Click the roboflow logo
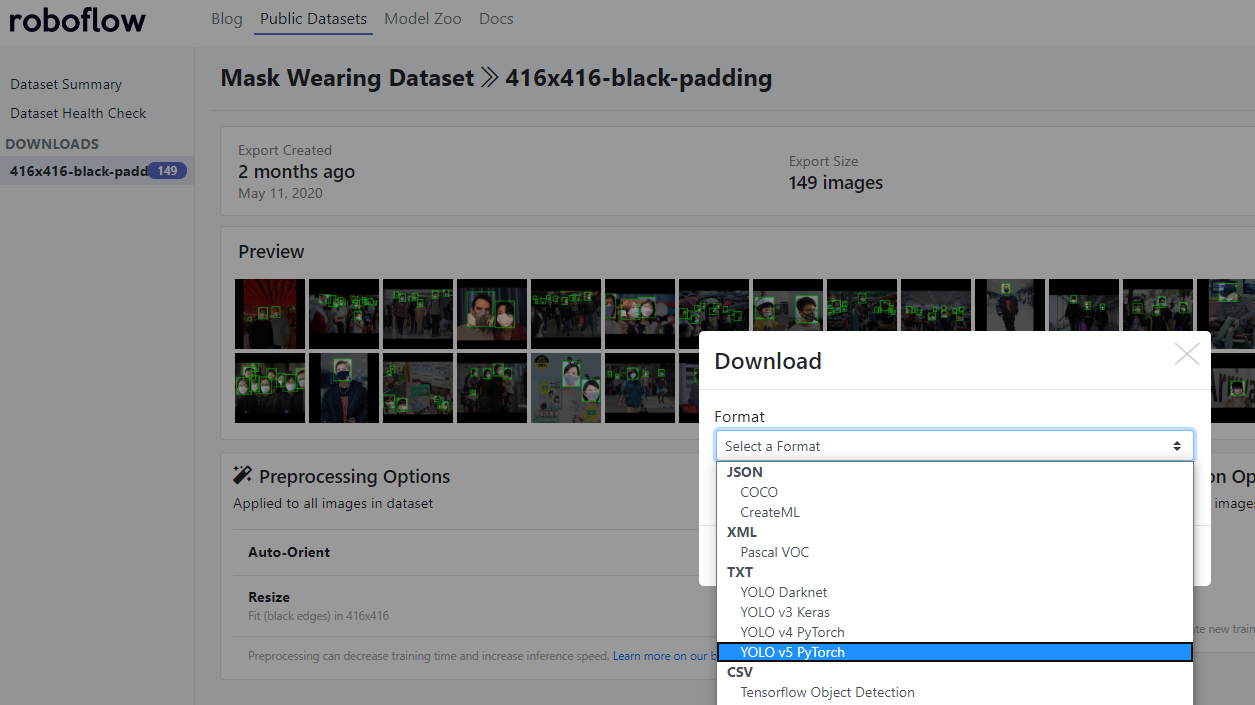This screenshot has height=705, width=1255. click(x=78, y=19)
